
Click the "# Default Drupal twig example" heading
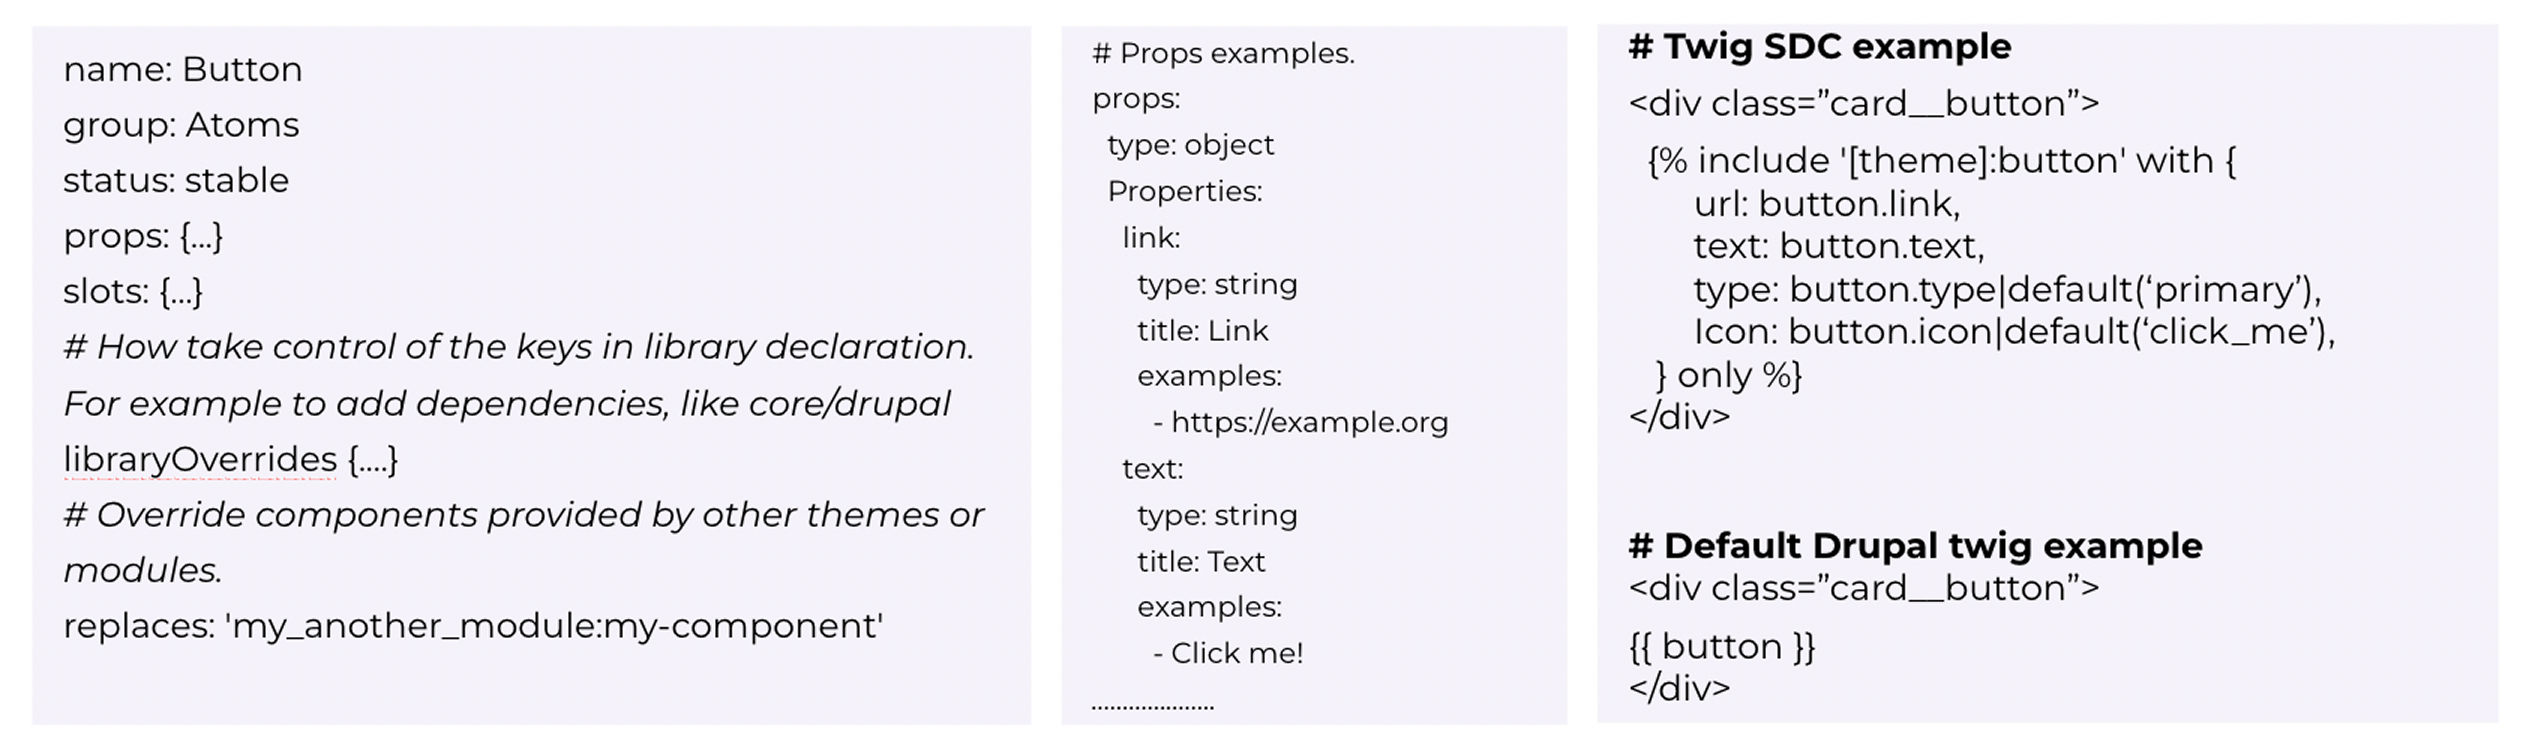click(1914, 546)
